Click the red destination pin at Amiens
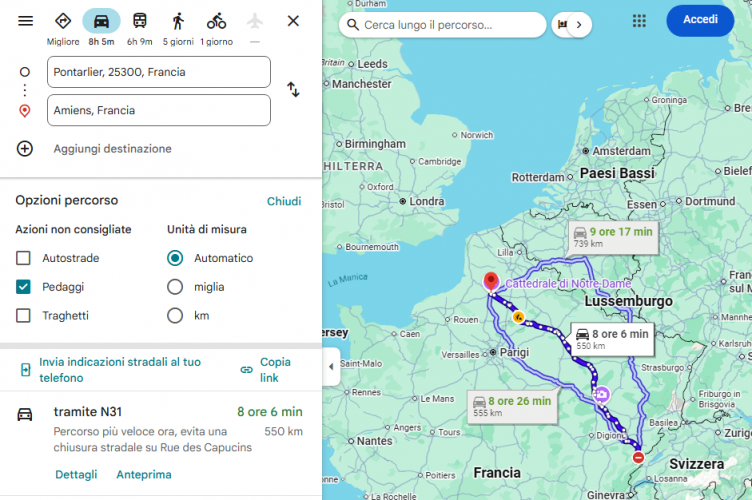The width and height of the screenshot is (752, 500). (x=491, y=281)
